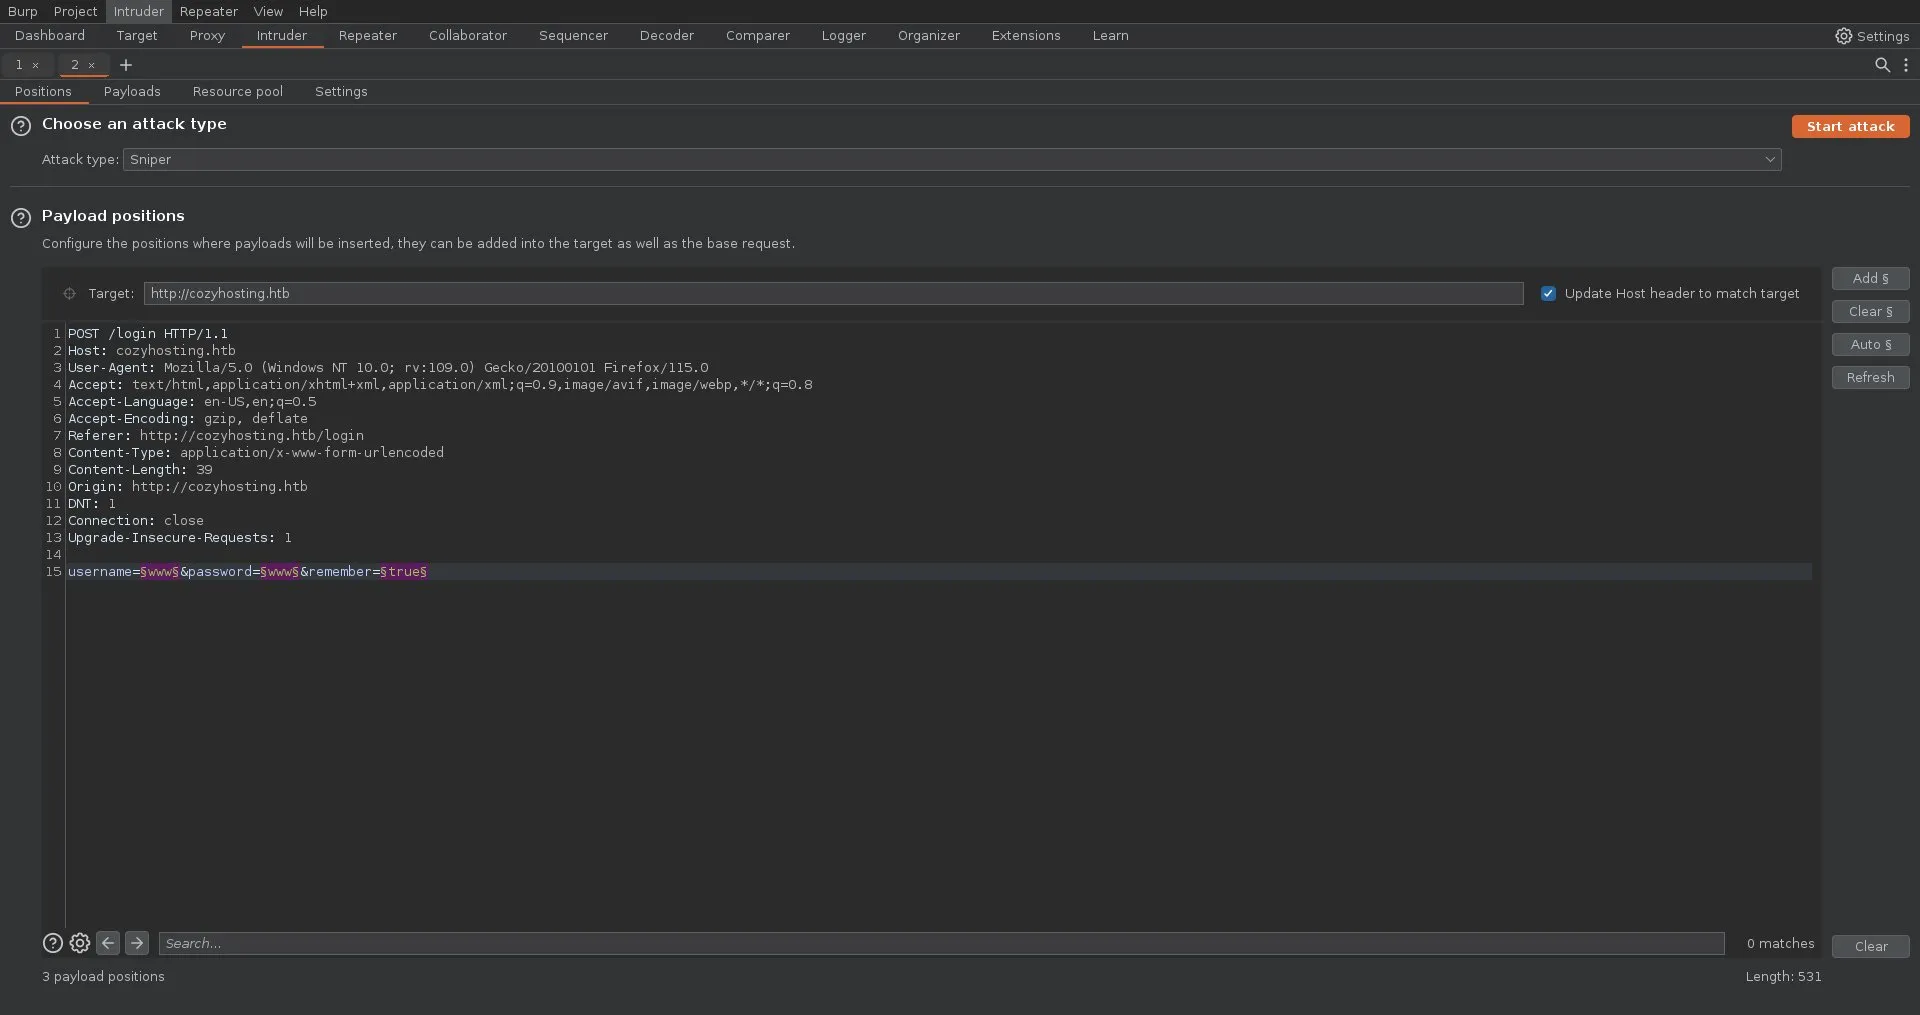
Task: Switch to the Proxy tab
Action: 207,36
